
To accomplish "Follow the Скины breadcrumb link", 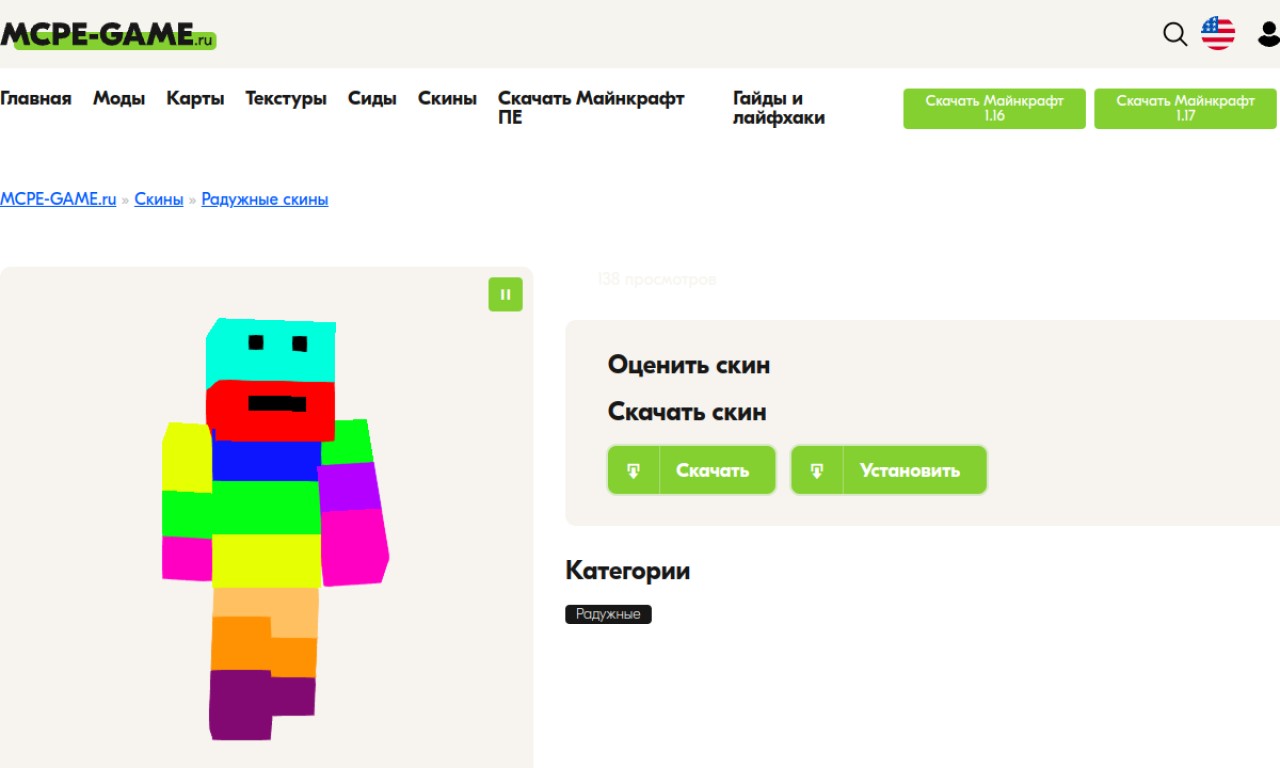I will point(159,199).
